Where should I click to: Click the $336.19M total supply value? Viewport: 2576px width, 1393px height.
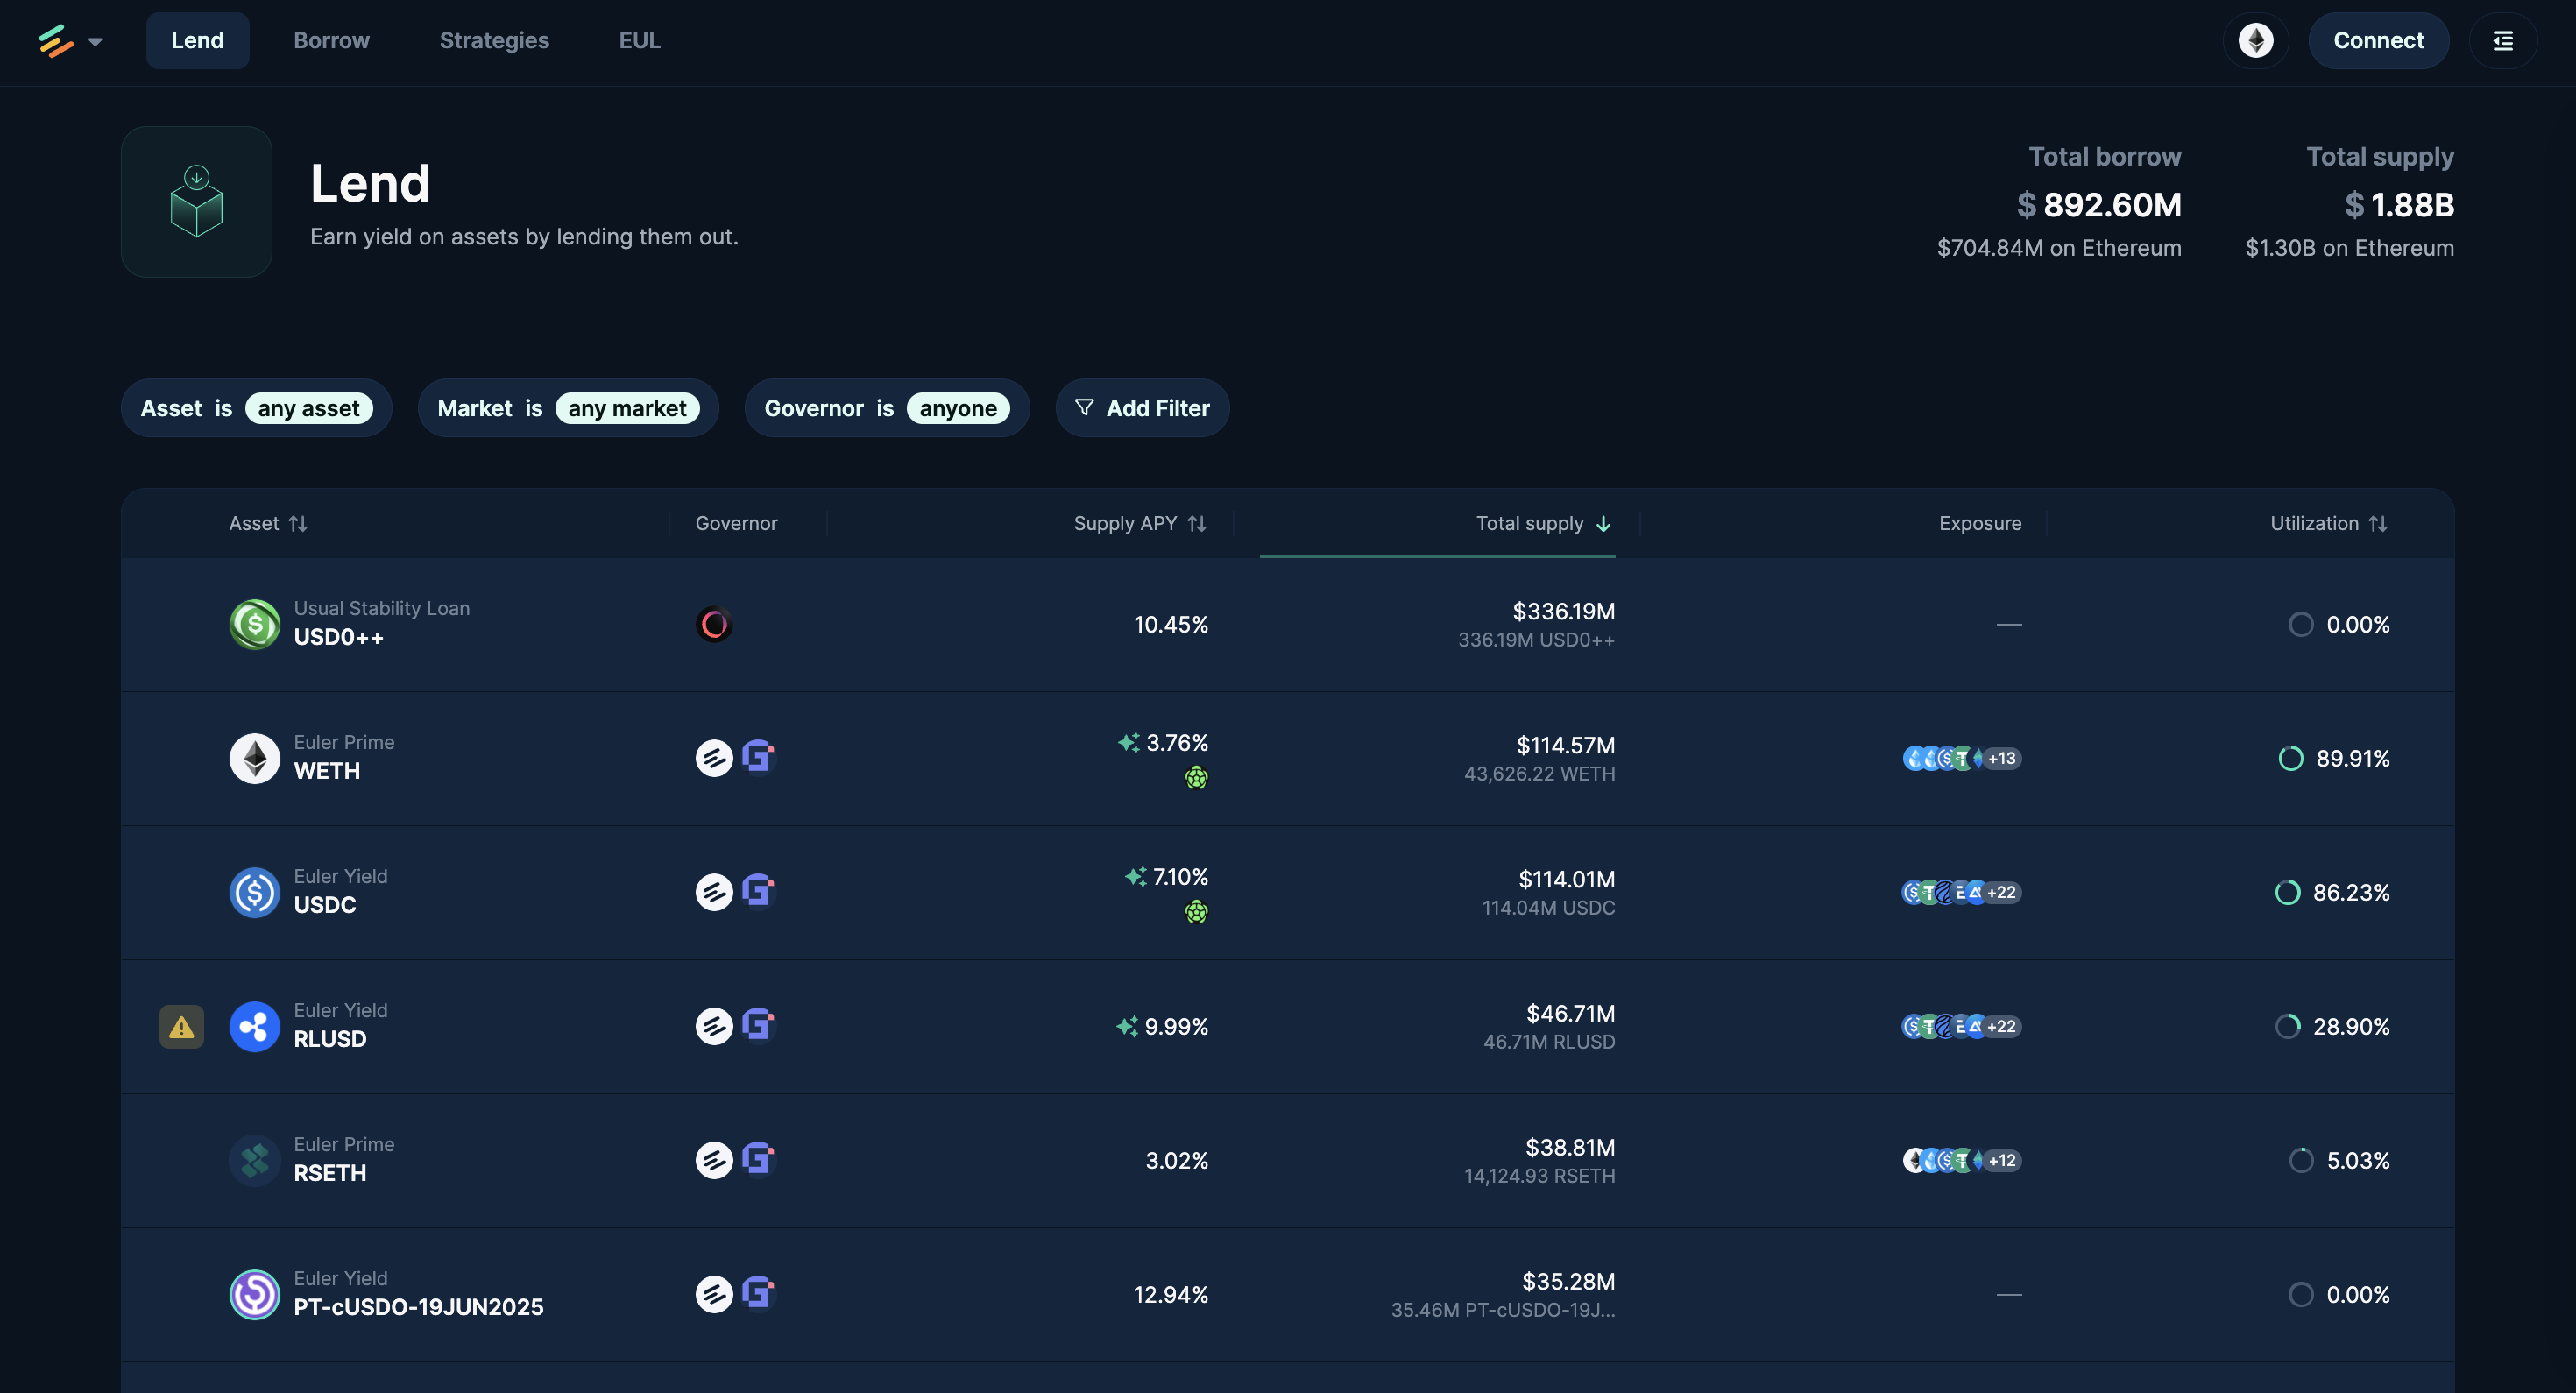[x=1563, y=611]
